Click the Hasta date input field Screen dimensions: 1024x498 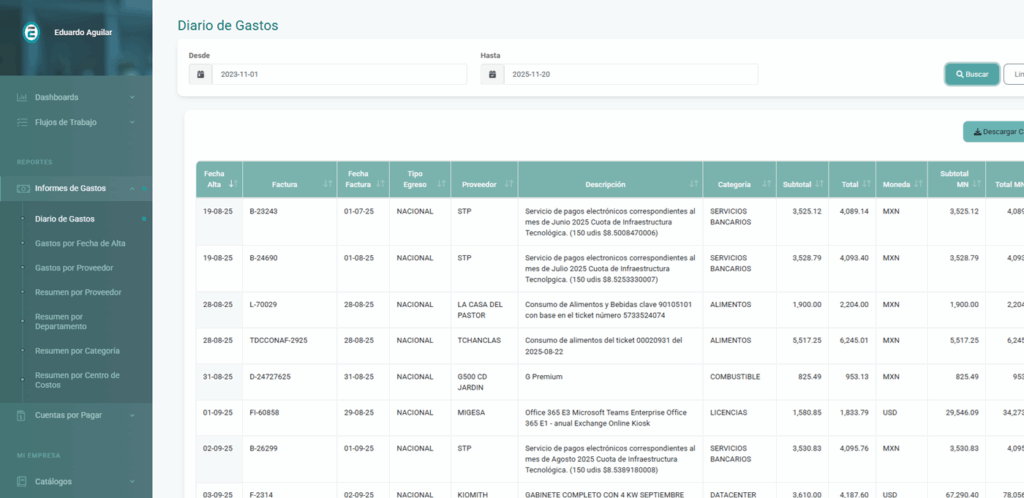tap(630, 75)
